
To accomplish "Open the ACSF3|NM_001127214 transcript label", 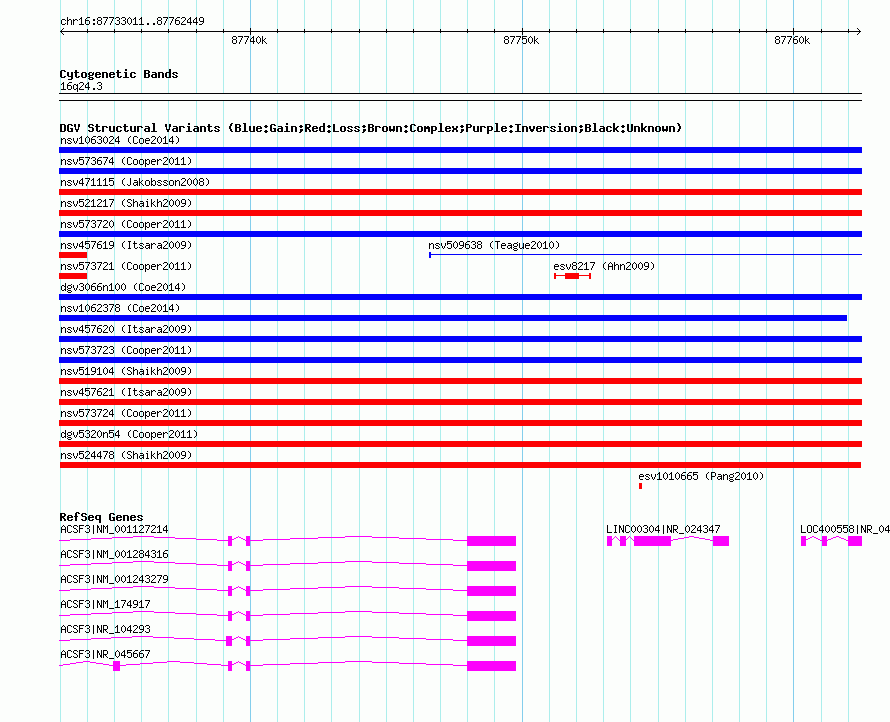I will 114,529.
